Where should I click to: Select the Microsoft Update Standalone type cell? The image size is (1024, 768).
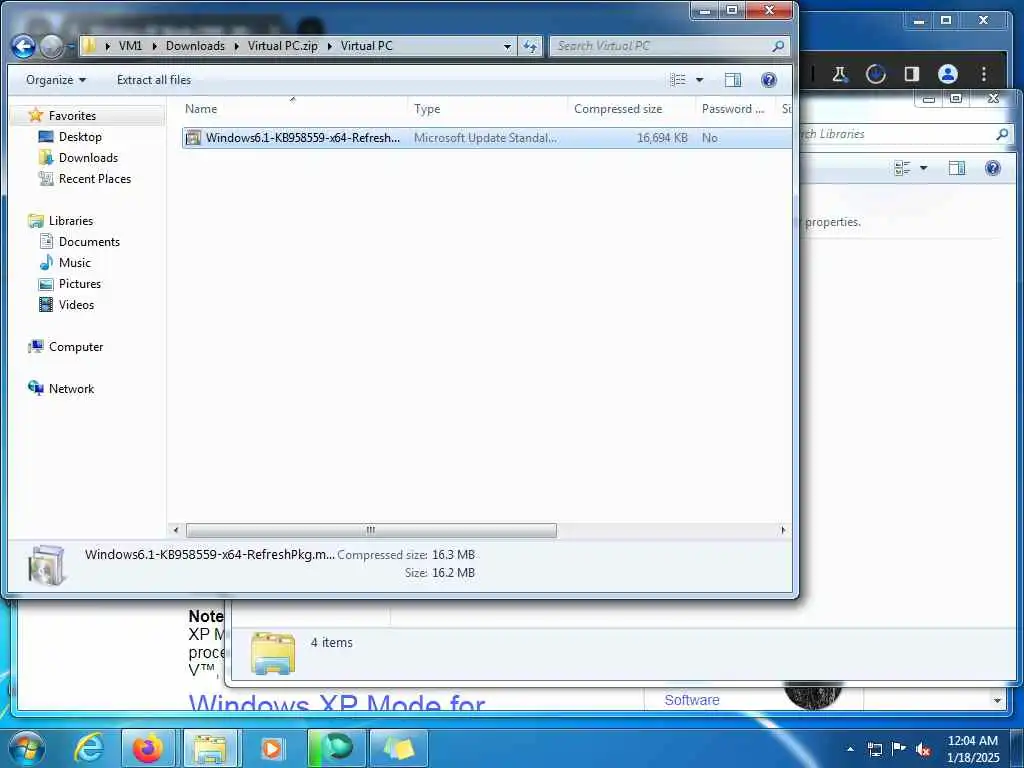point(485,138)
